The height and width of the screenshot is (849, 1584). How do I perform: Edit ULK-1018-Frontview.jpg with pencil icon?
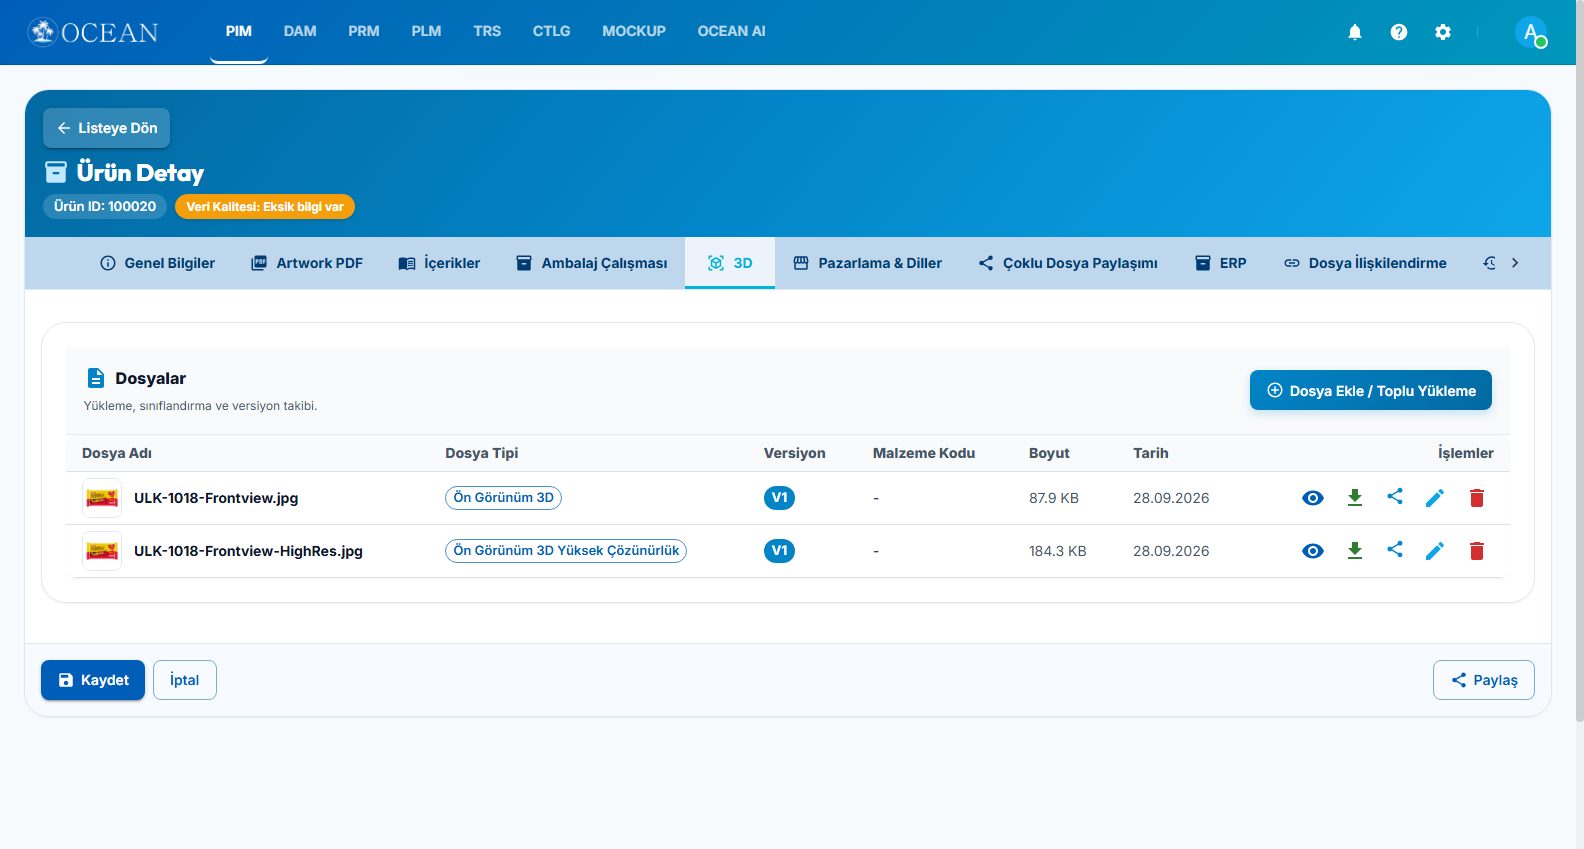tap(1435, 498)
